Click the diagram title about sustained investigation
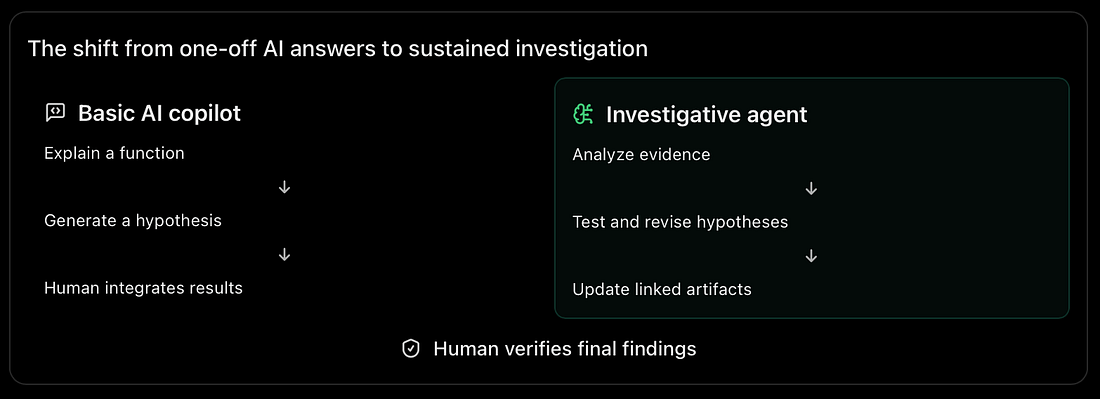1100x399 pixels. tap(337, 49)
